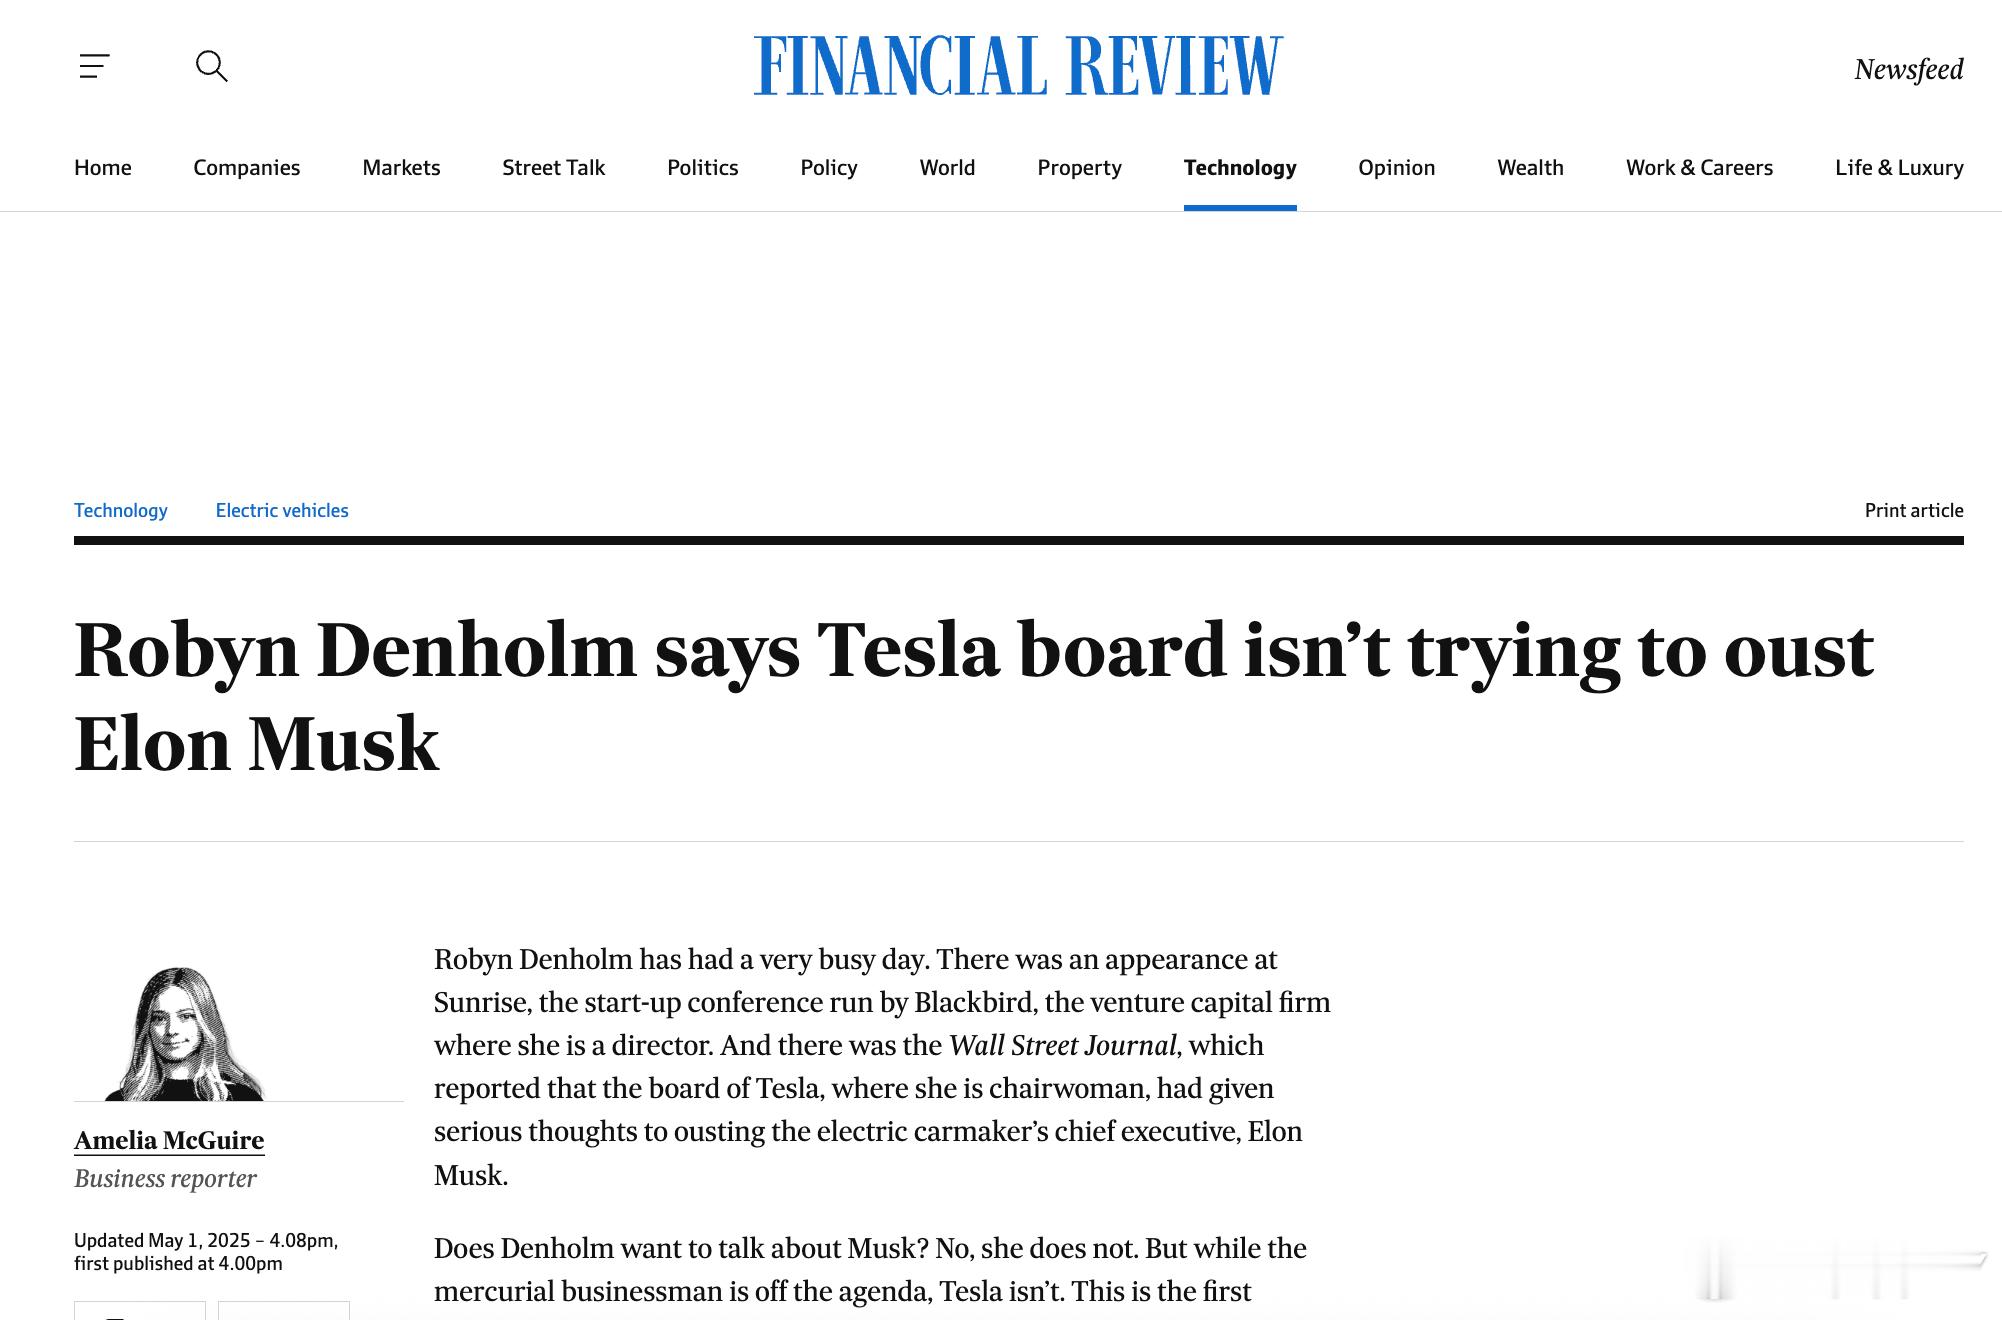Open the Policy section
2002x1320 pixels.
pyautogui.click(x=829, y=168)
